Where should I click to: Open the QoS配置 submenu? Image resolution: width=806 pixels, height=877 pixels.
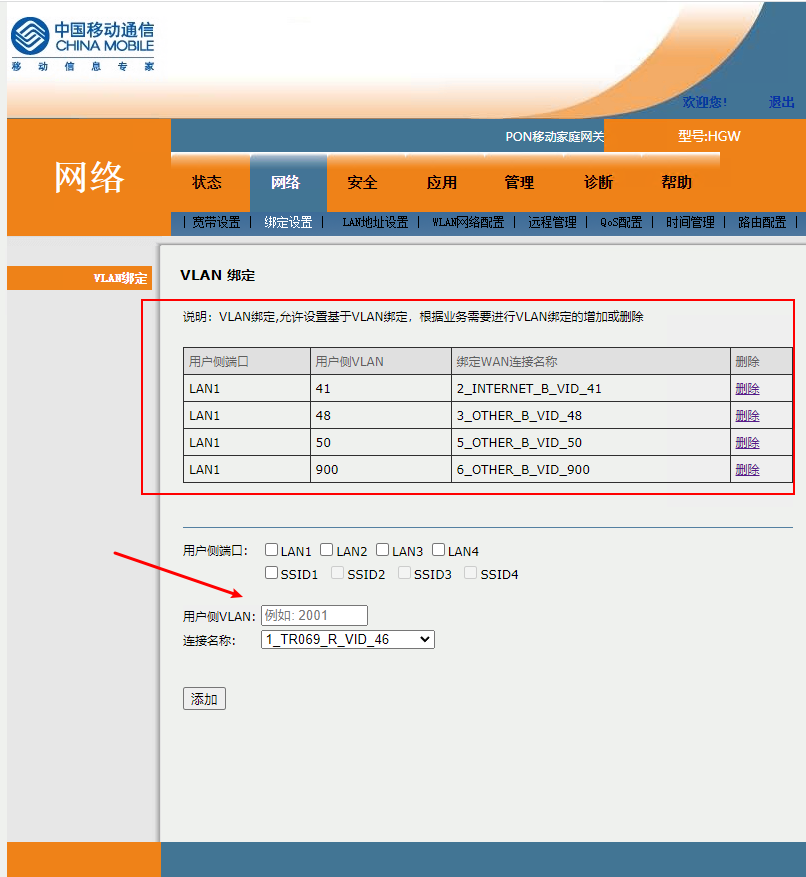pyautogui.click(x=621, y=222)
